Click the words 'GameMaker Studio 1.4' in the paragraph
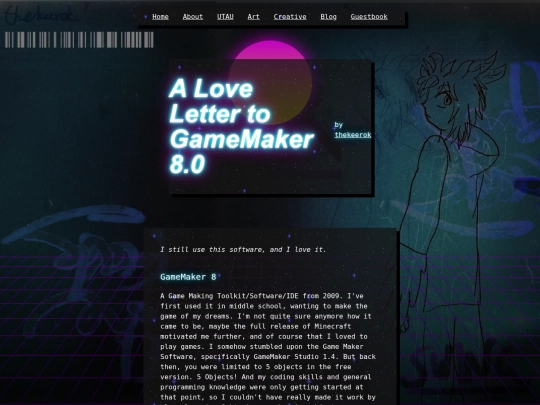Image resolution: width=540 pixels, height=405 pixels. 294,356
